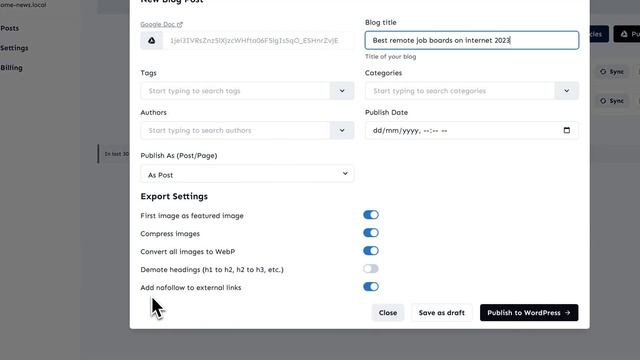Click the Google Drive icon beside document ID
This screenshot has height=360, width=640.
[x=151, y=40]
